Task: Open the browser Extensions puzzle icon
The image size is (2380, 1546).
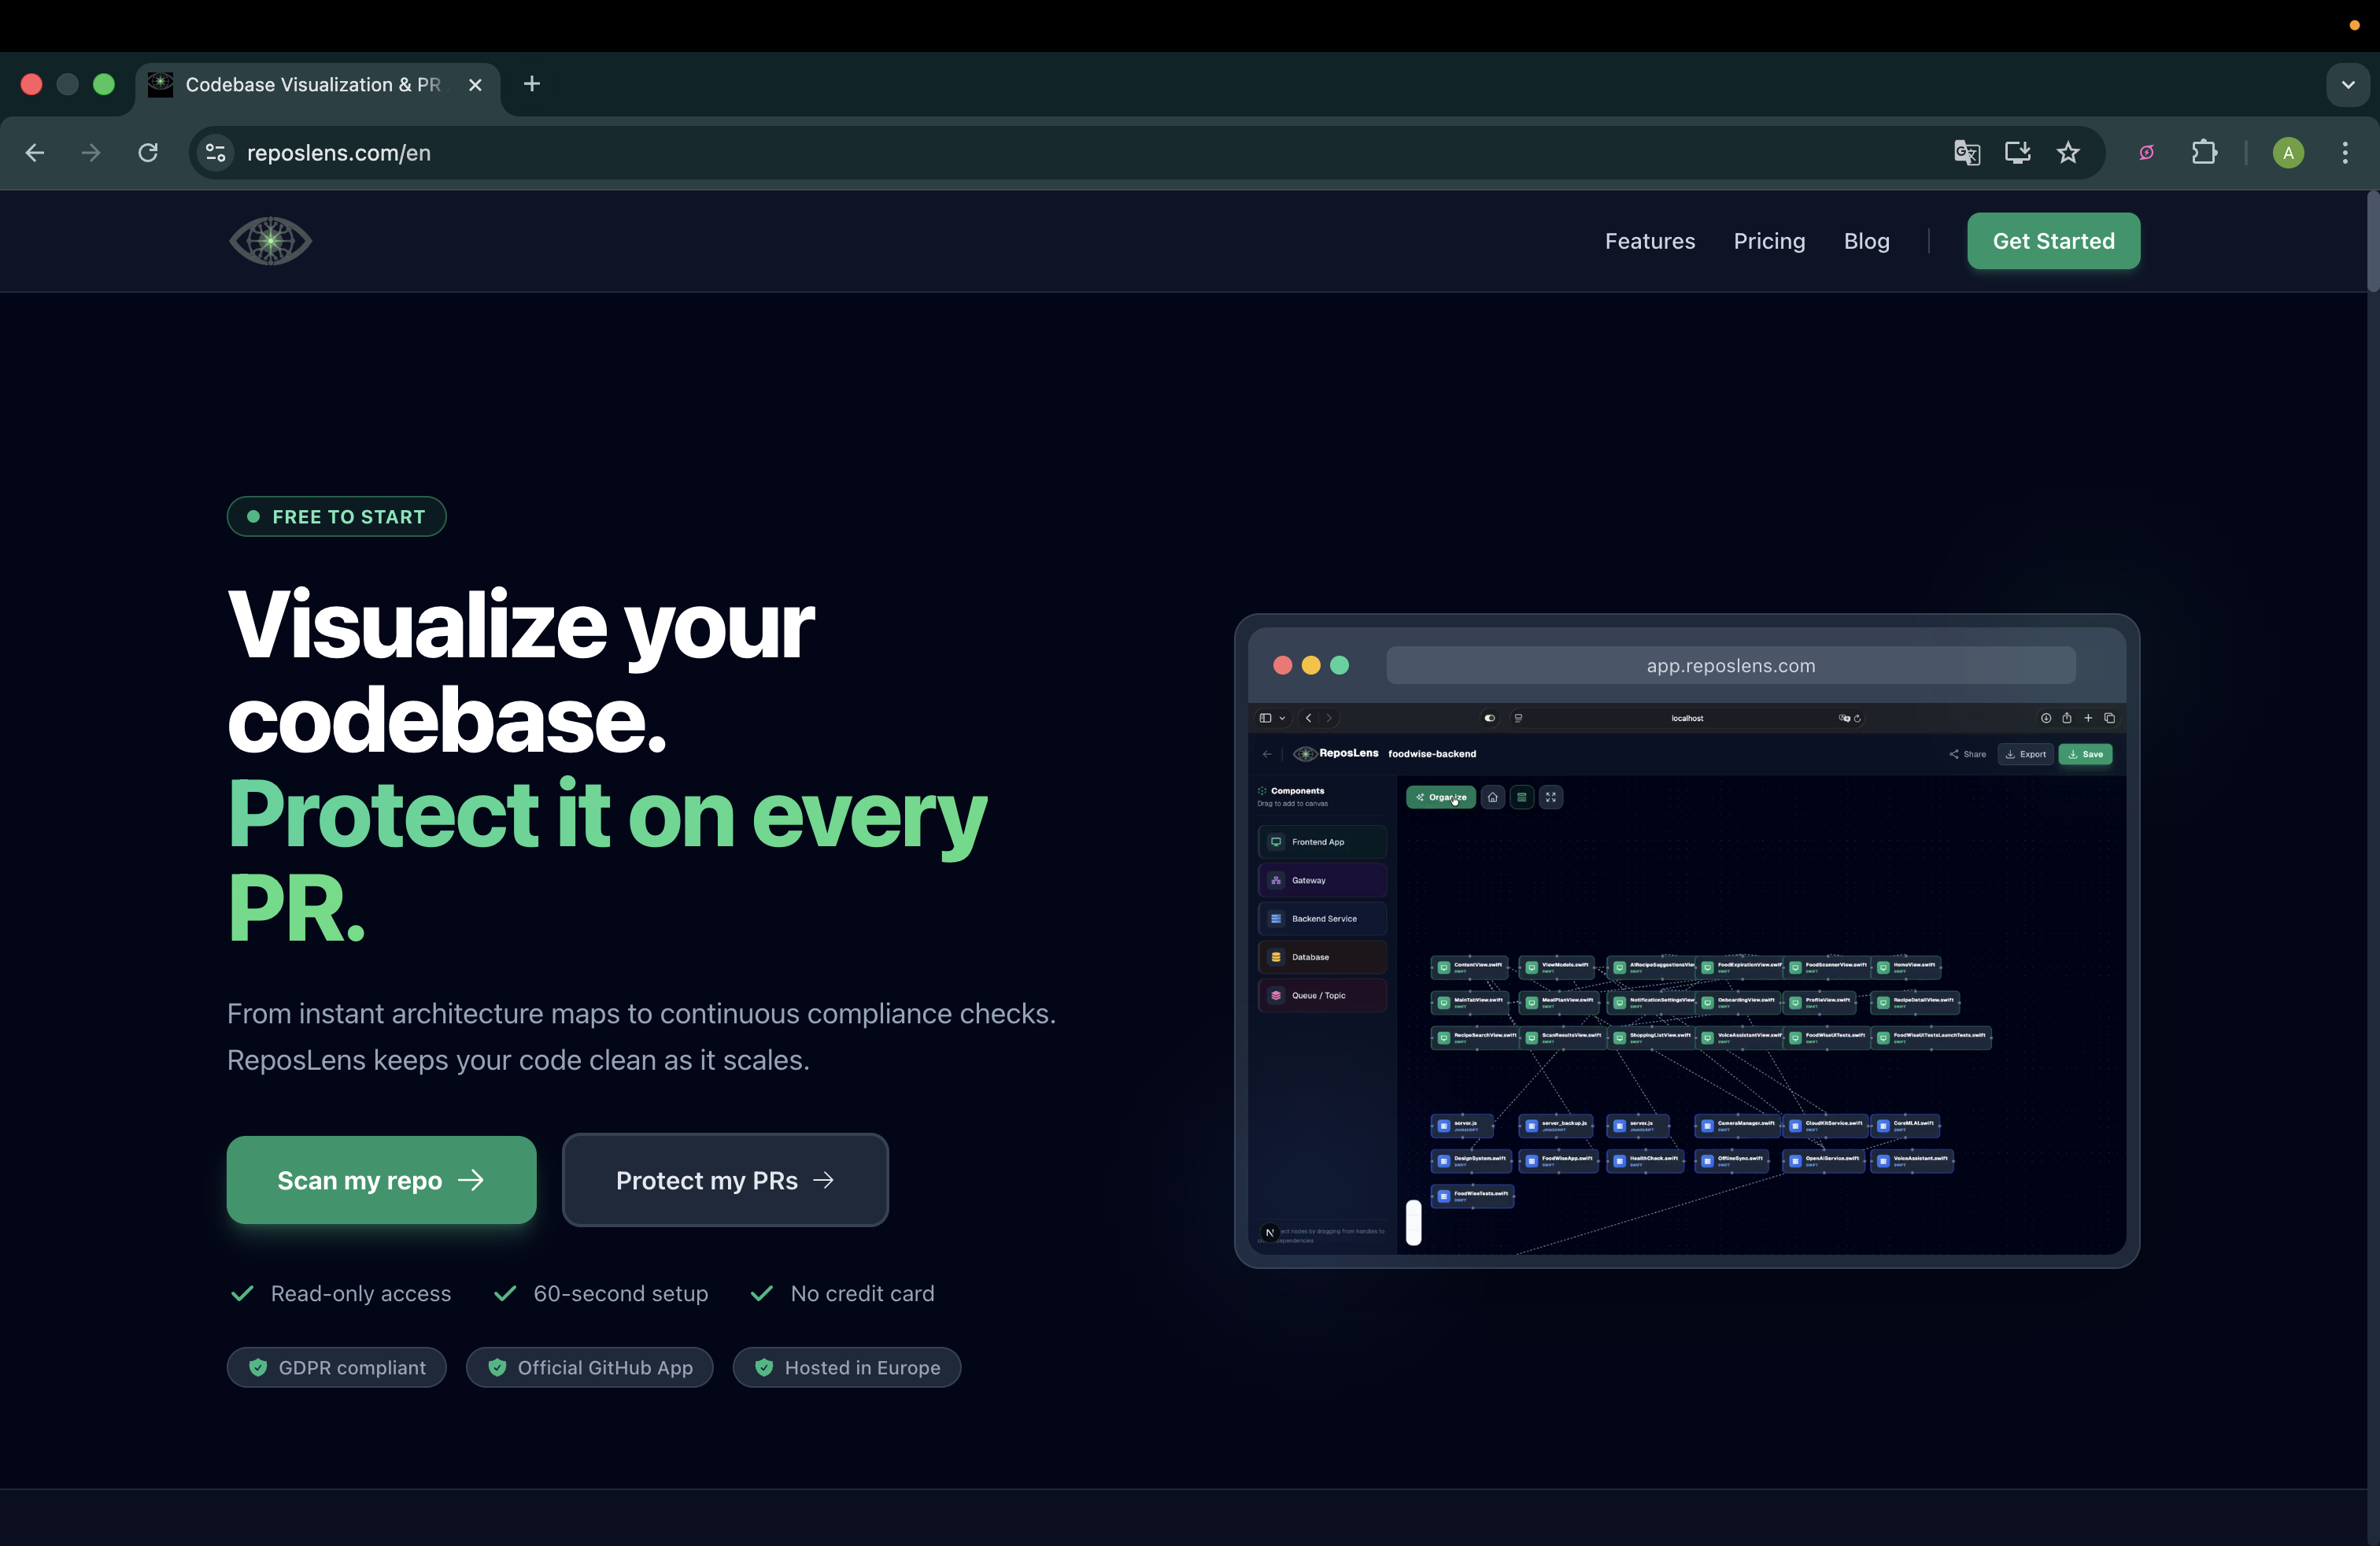Action: pyautogui.click(x=2204, y=153)
